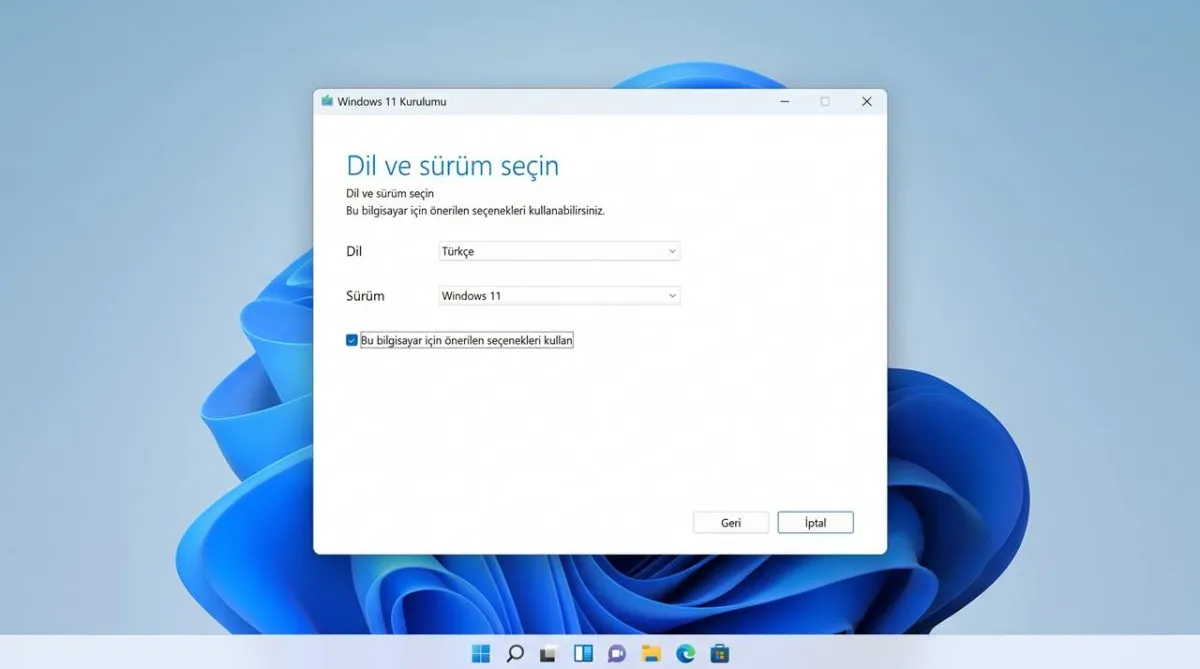Screen dimensions: 1200x669
Task: Uncheck 'Bu bilgisayar için önerilen seçenekleri kullan'
Action: click(x=352, y=340)
